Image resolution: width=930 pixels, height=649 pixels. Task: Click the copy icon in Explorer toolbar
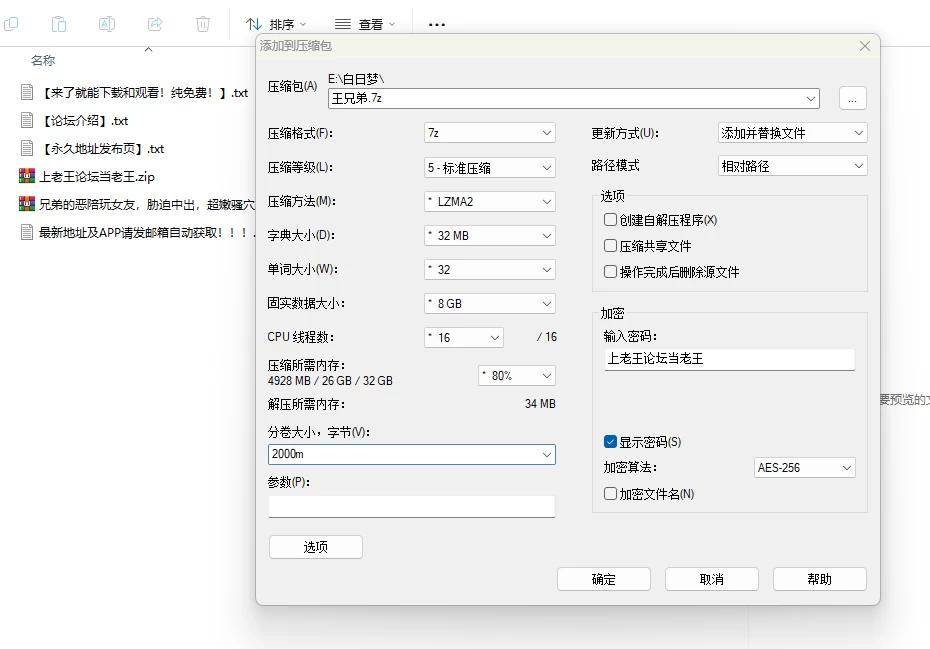pyautogui.click(x=11, y=24)
